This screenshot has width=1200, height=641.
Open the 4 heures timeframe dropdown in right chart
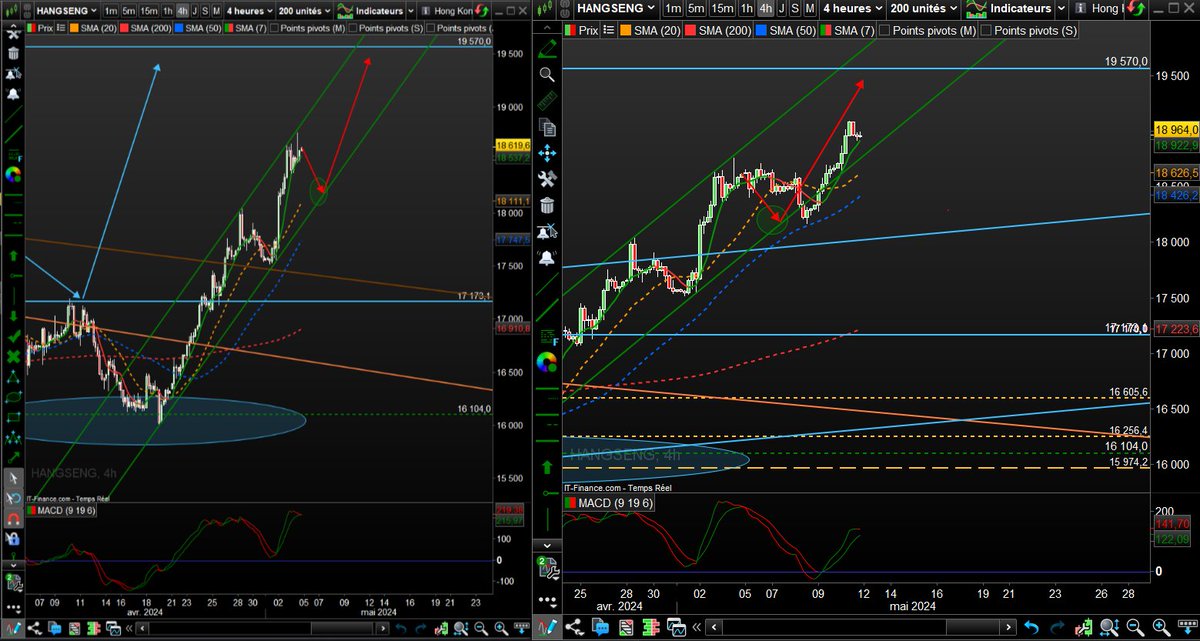[853, 8]
